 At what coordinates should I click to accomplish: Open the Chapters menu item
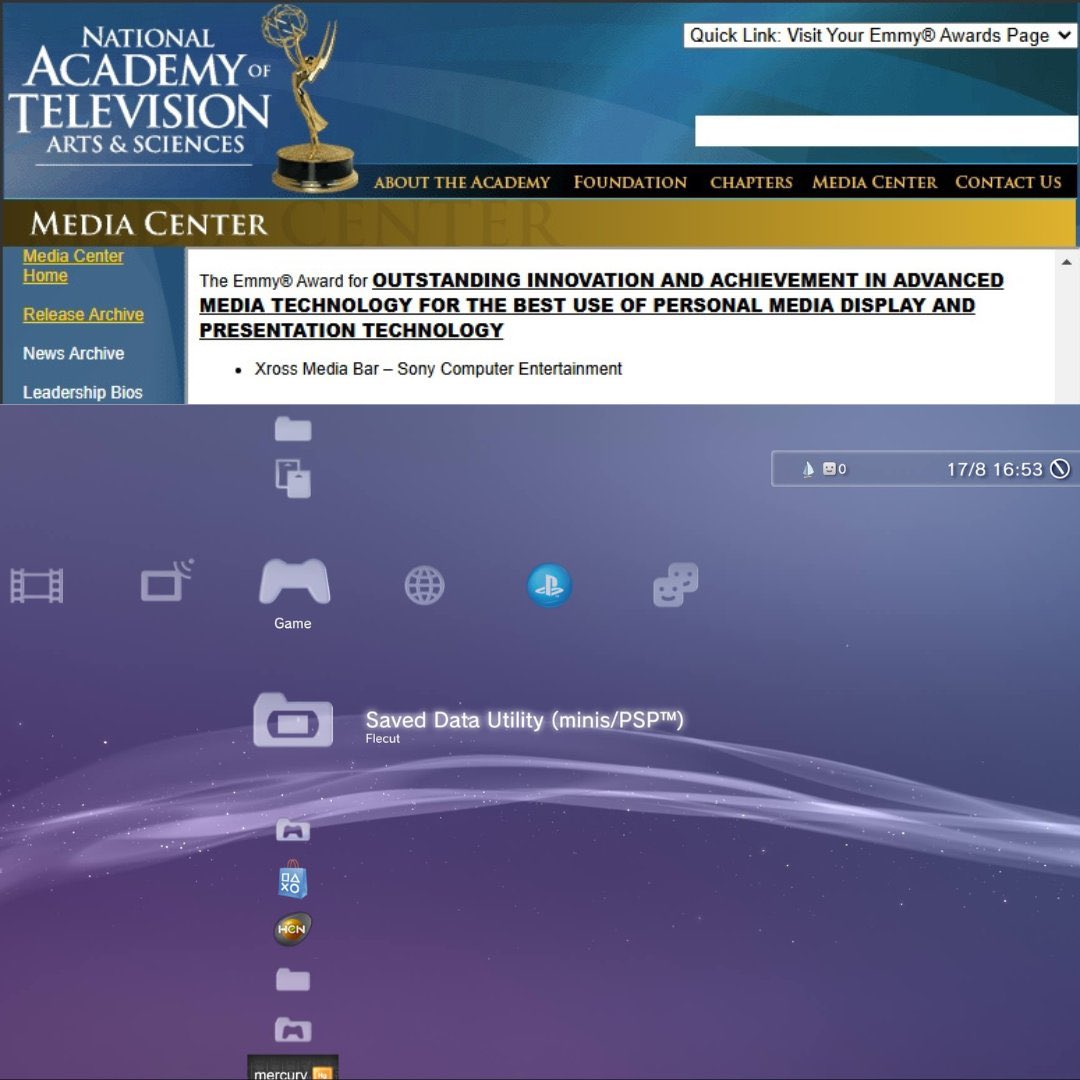coord(751,183)
